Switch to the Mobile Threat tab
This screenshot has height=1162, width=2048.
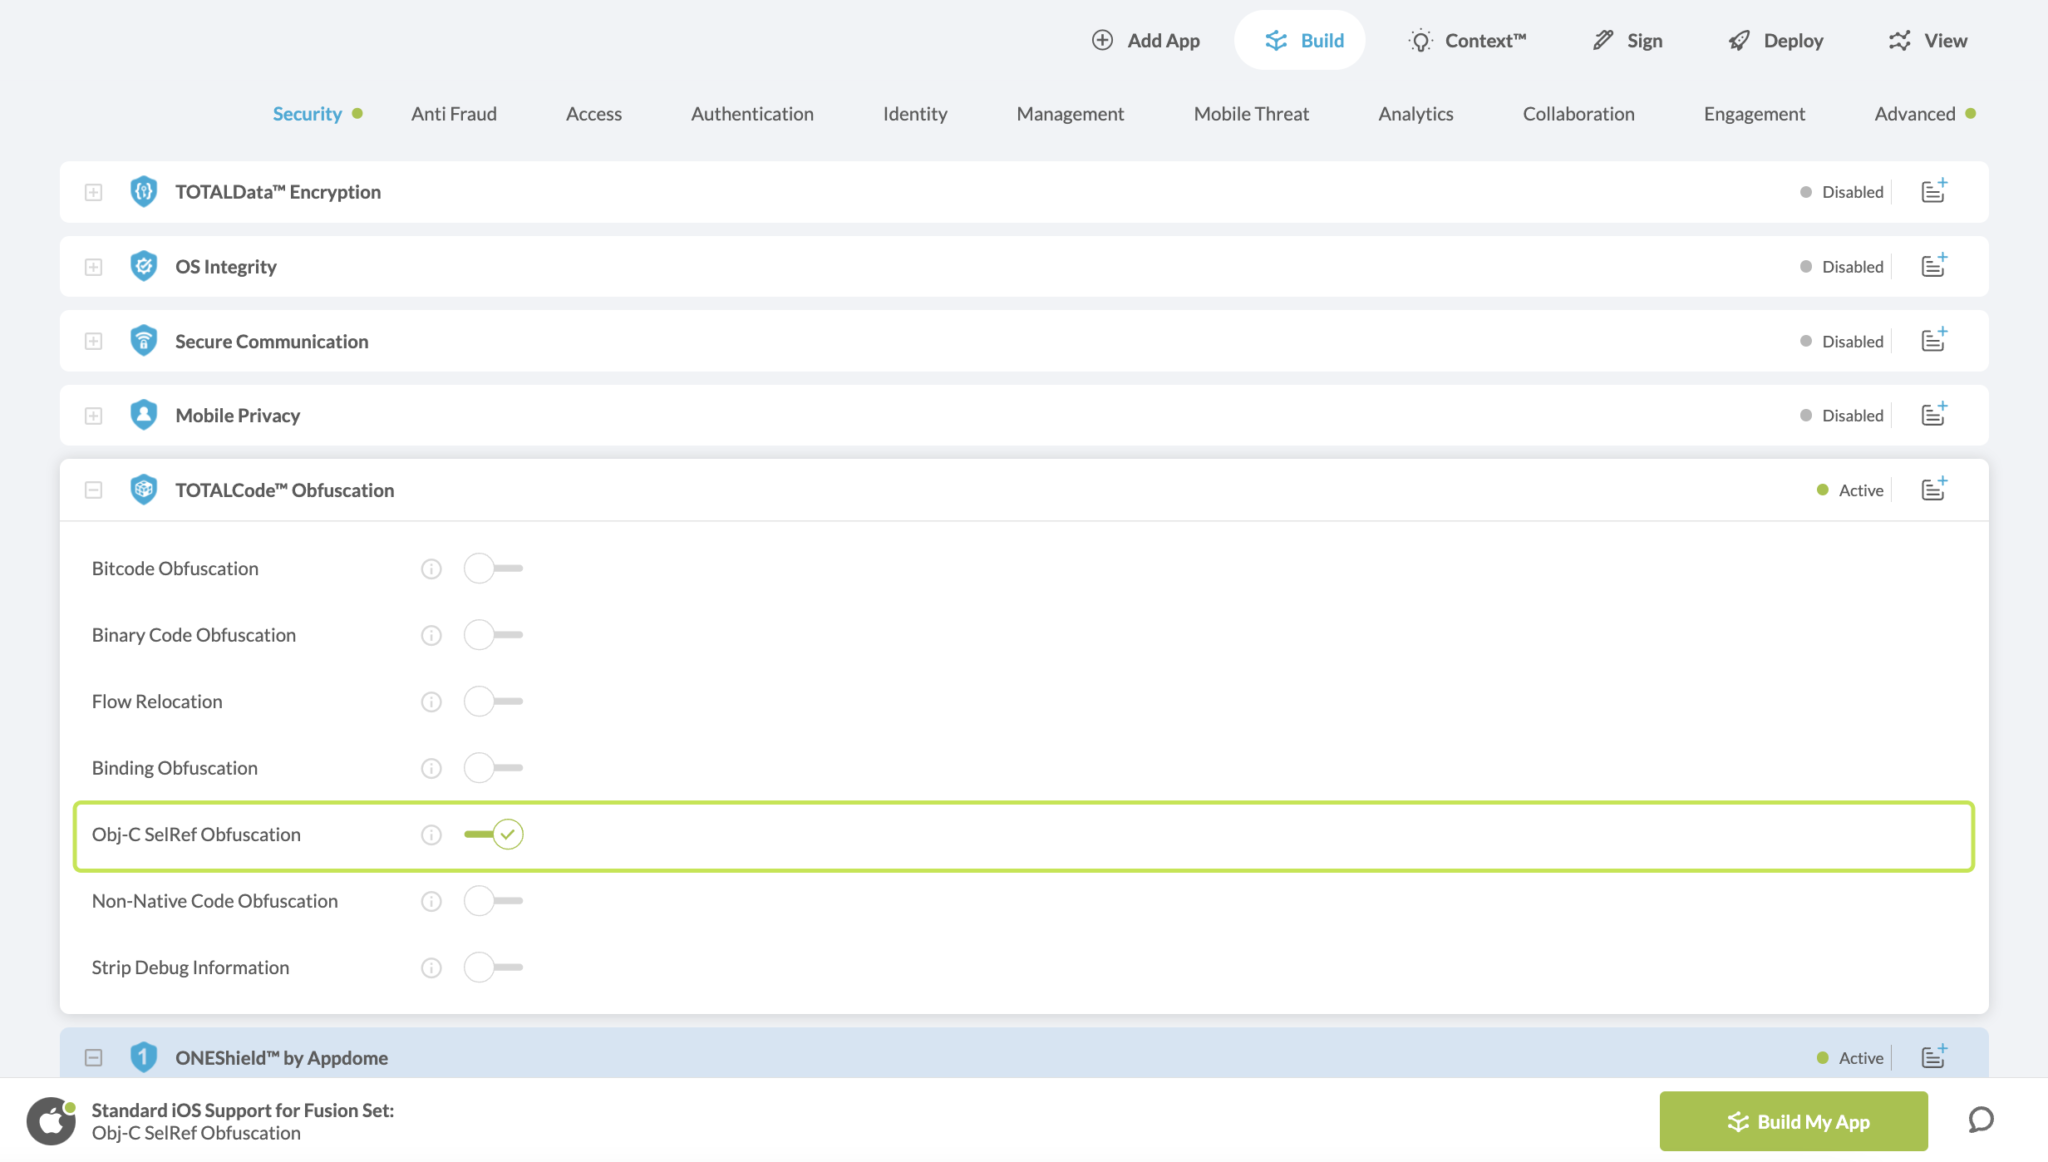1250,114
